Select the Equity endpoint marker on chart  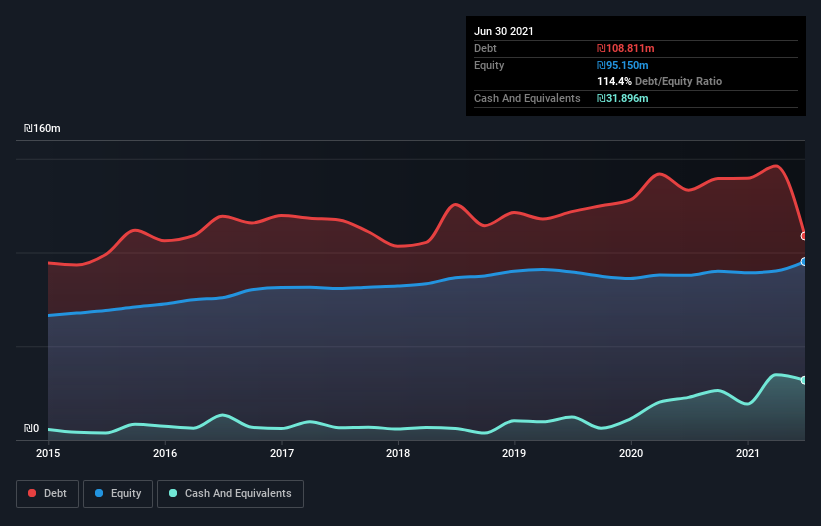pos(804,262)
